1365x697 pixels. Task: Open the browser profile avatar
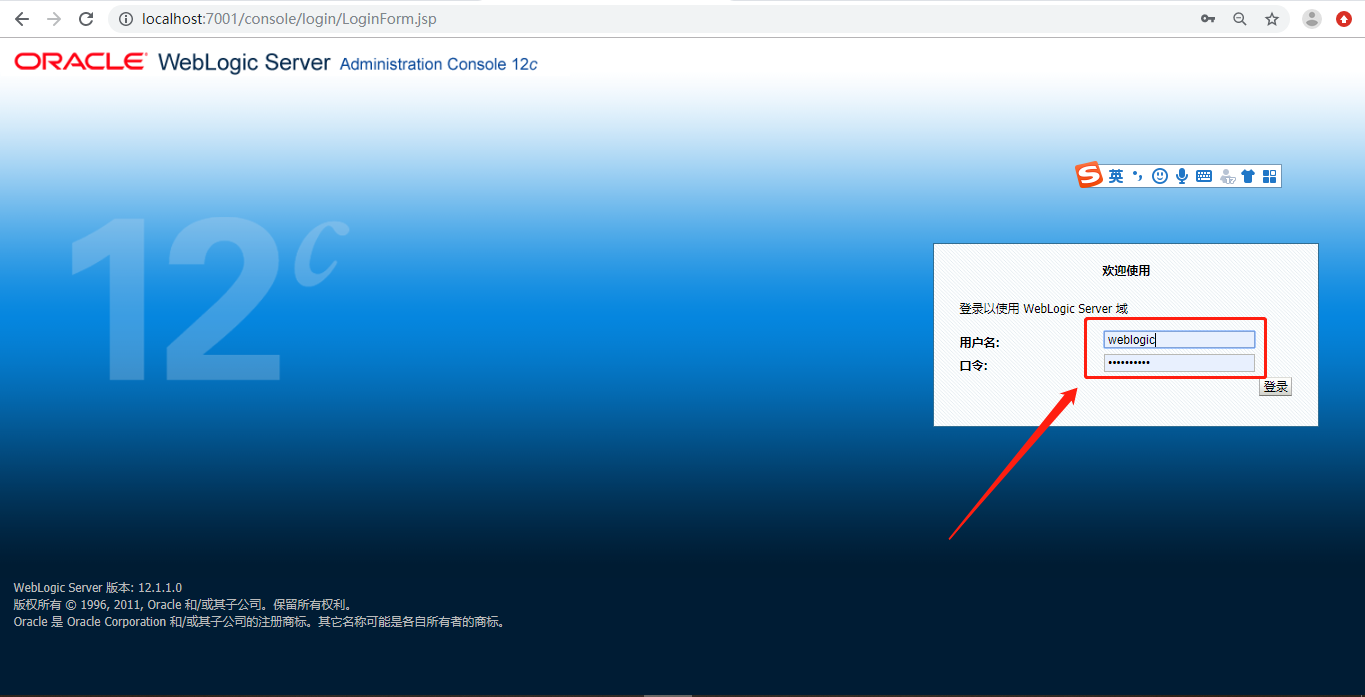pyautogui.click(x=1312, y=19)
